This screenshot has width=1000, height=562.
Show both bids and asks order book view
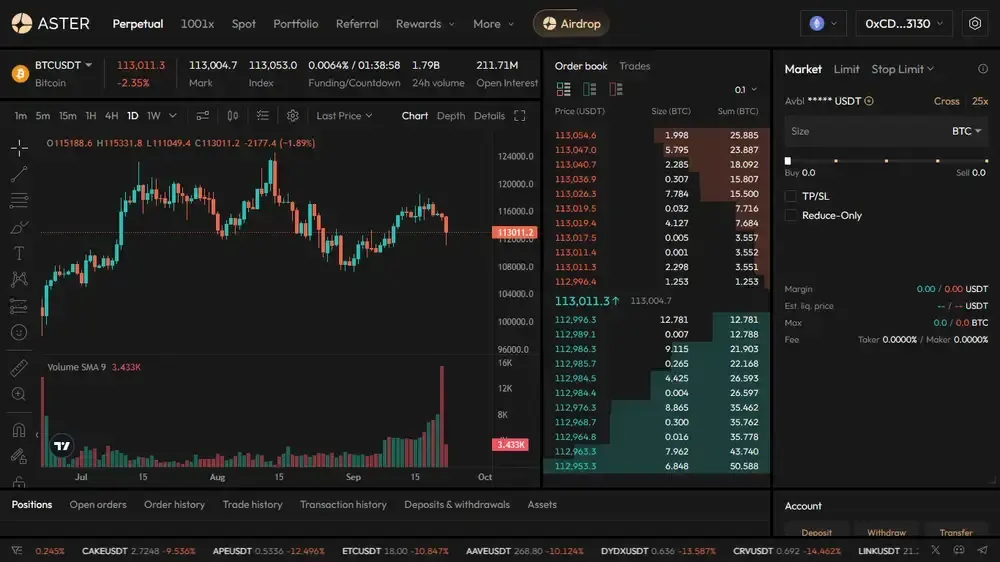point(563,89)
